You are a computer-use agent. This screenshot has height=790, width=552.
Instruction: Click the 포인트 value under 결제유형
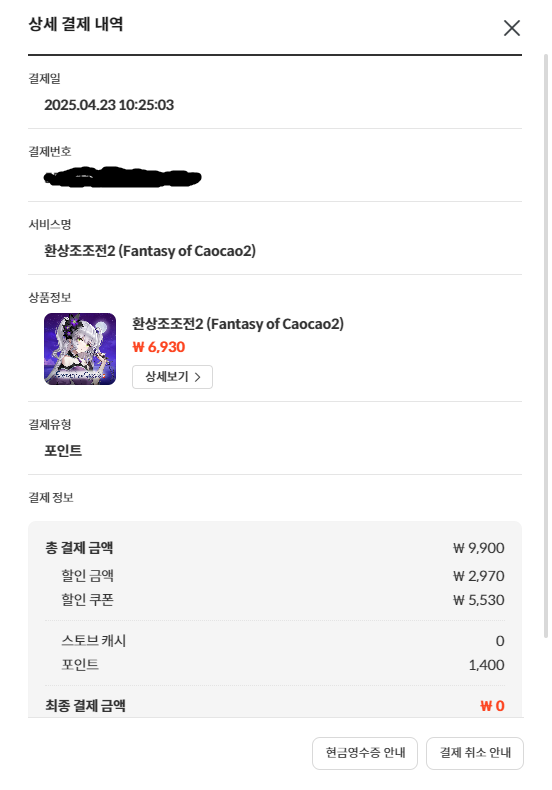(x=63, y=450)
